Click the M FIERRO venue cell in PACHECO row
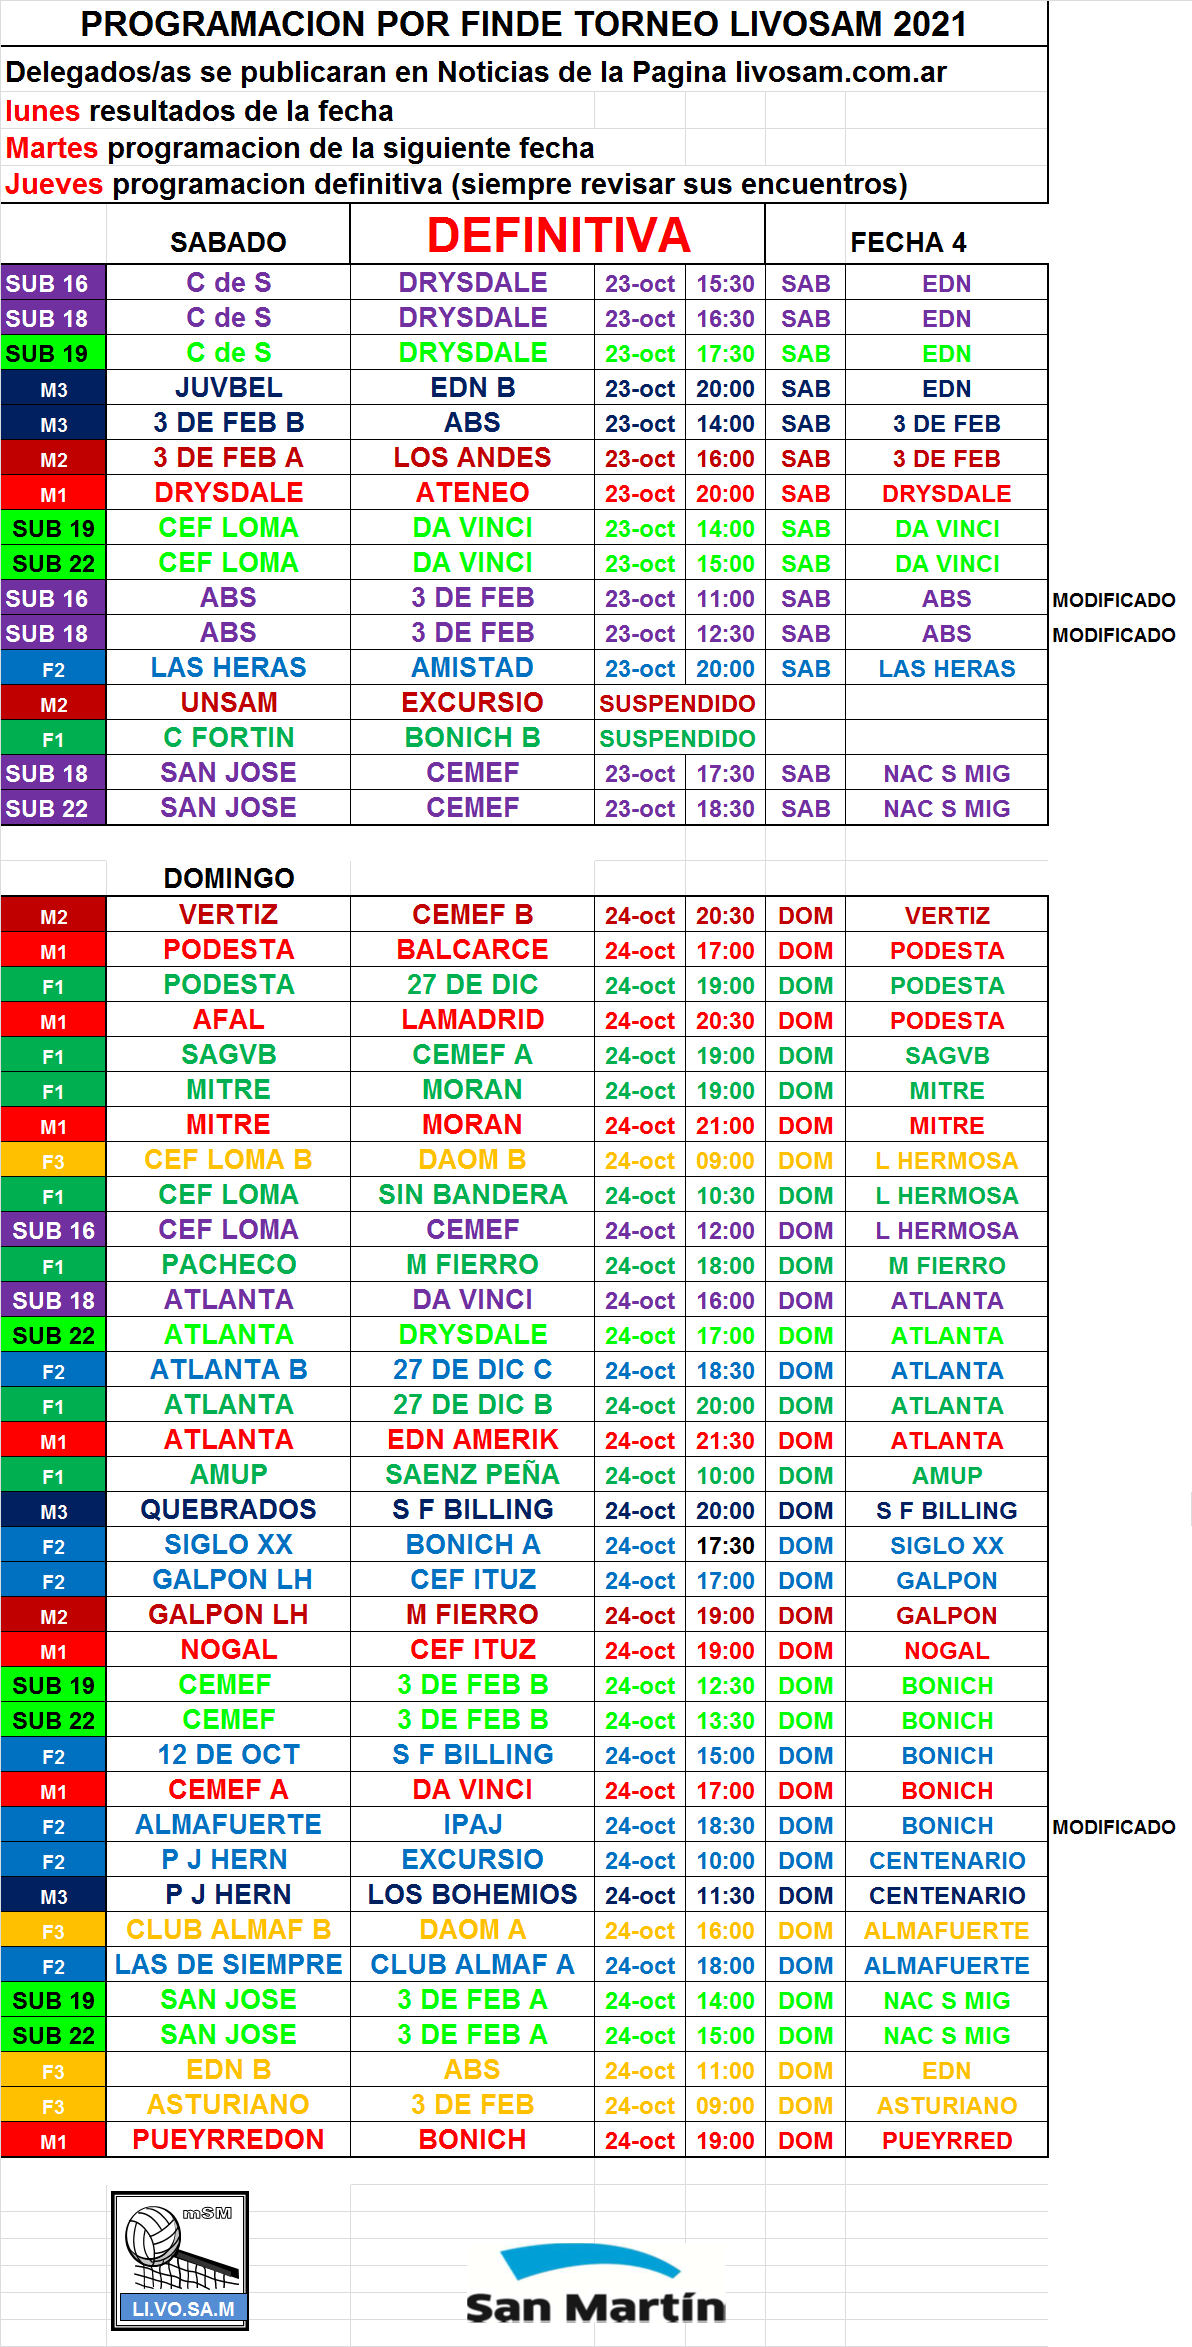This screenshot has width=1192, height=2347. (x=947, y=1266)
